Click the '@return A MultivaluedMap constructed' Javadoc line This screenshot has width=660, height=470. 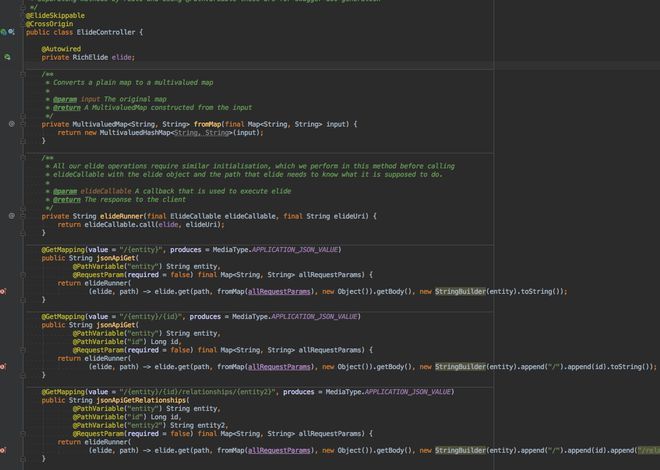[x=152, y=108]
